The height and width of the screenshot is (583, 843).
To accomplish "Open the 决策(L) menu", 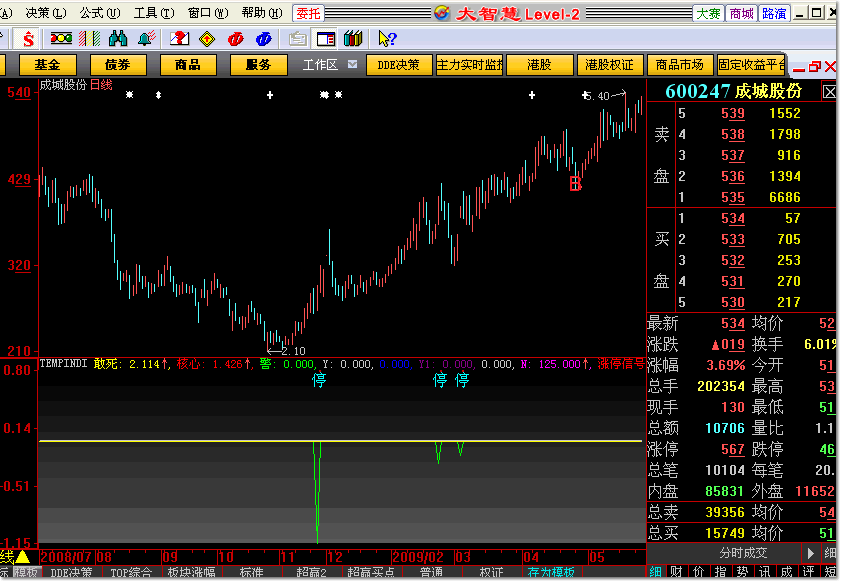I will (46, 13).
